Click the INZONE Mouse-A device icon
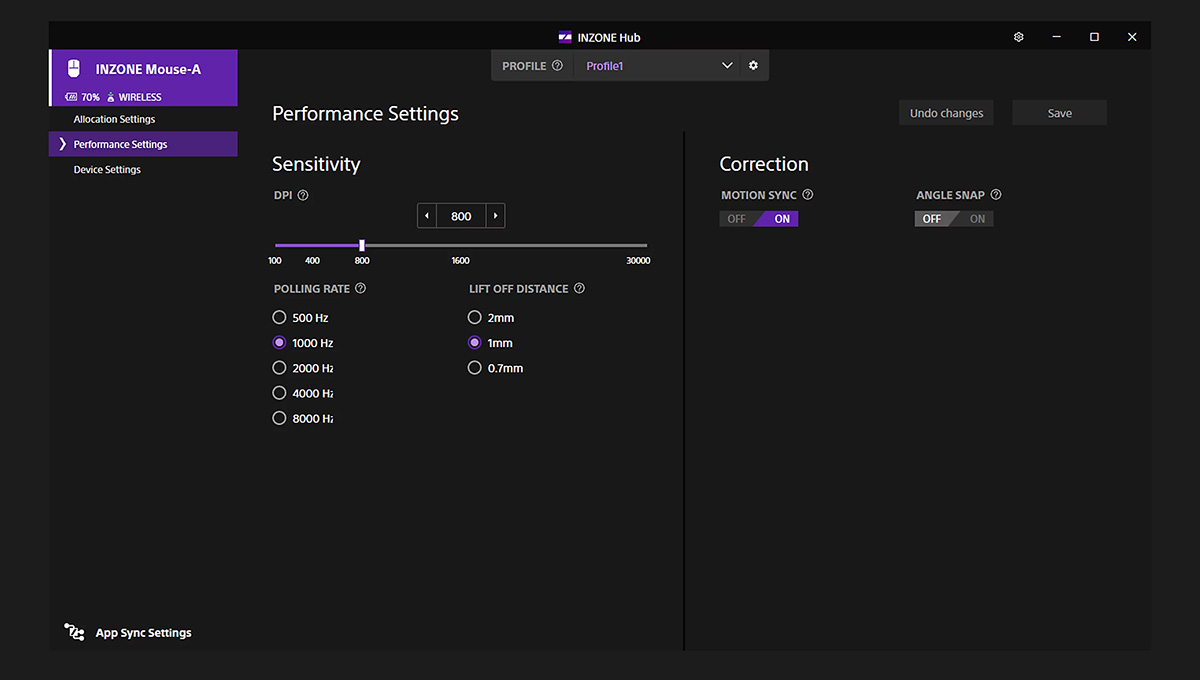The height and width of the screenshot is (680, 1200). [x=73, y=69]
